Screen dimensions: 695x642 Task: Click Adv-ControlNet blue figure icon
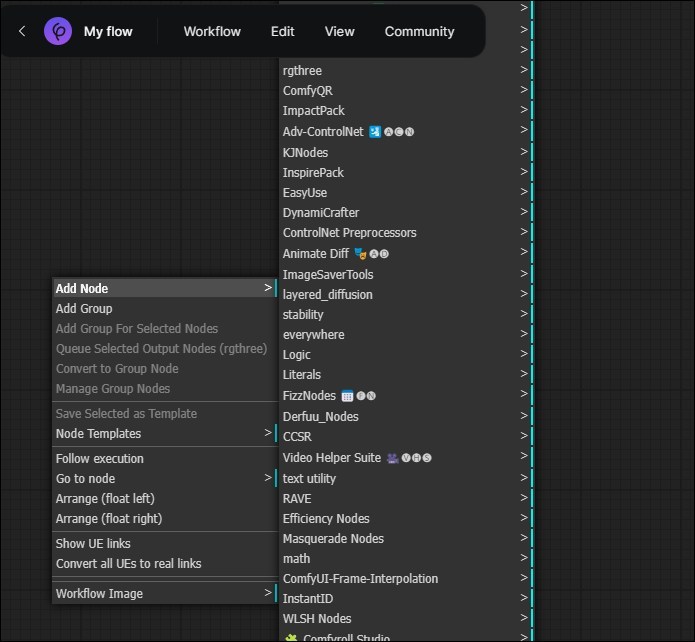[x=375, y=132]
